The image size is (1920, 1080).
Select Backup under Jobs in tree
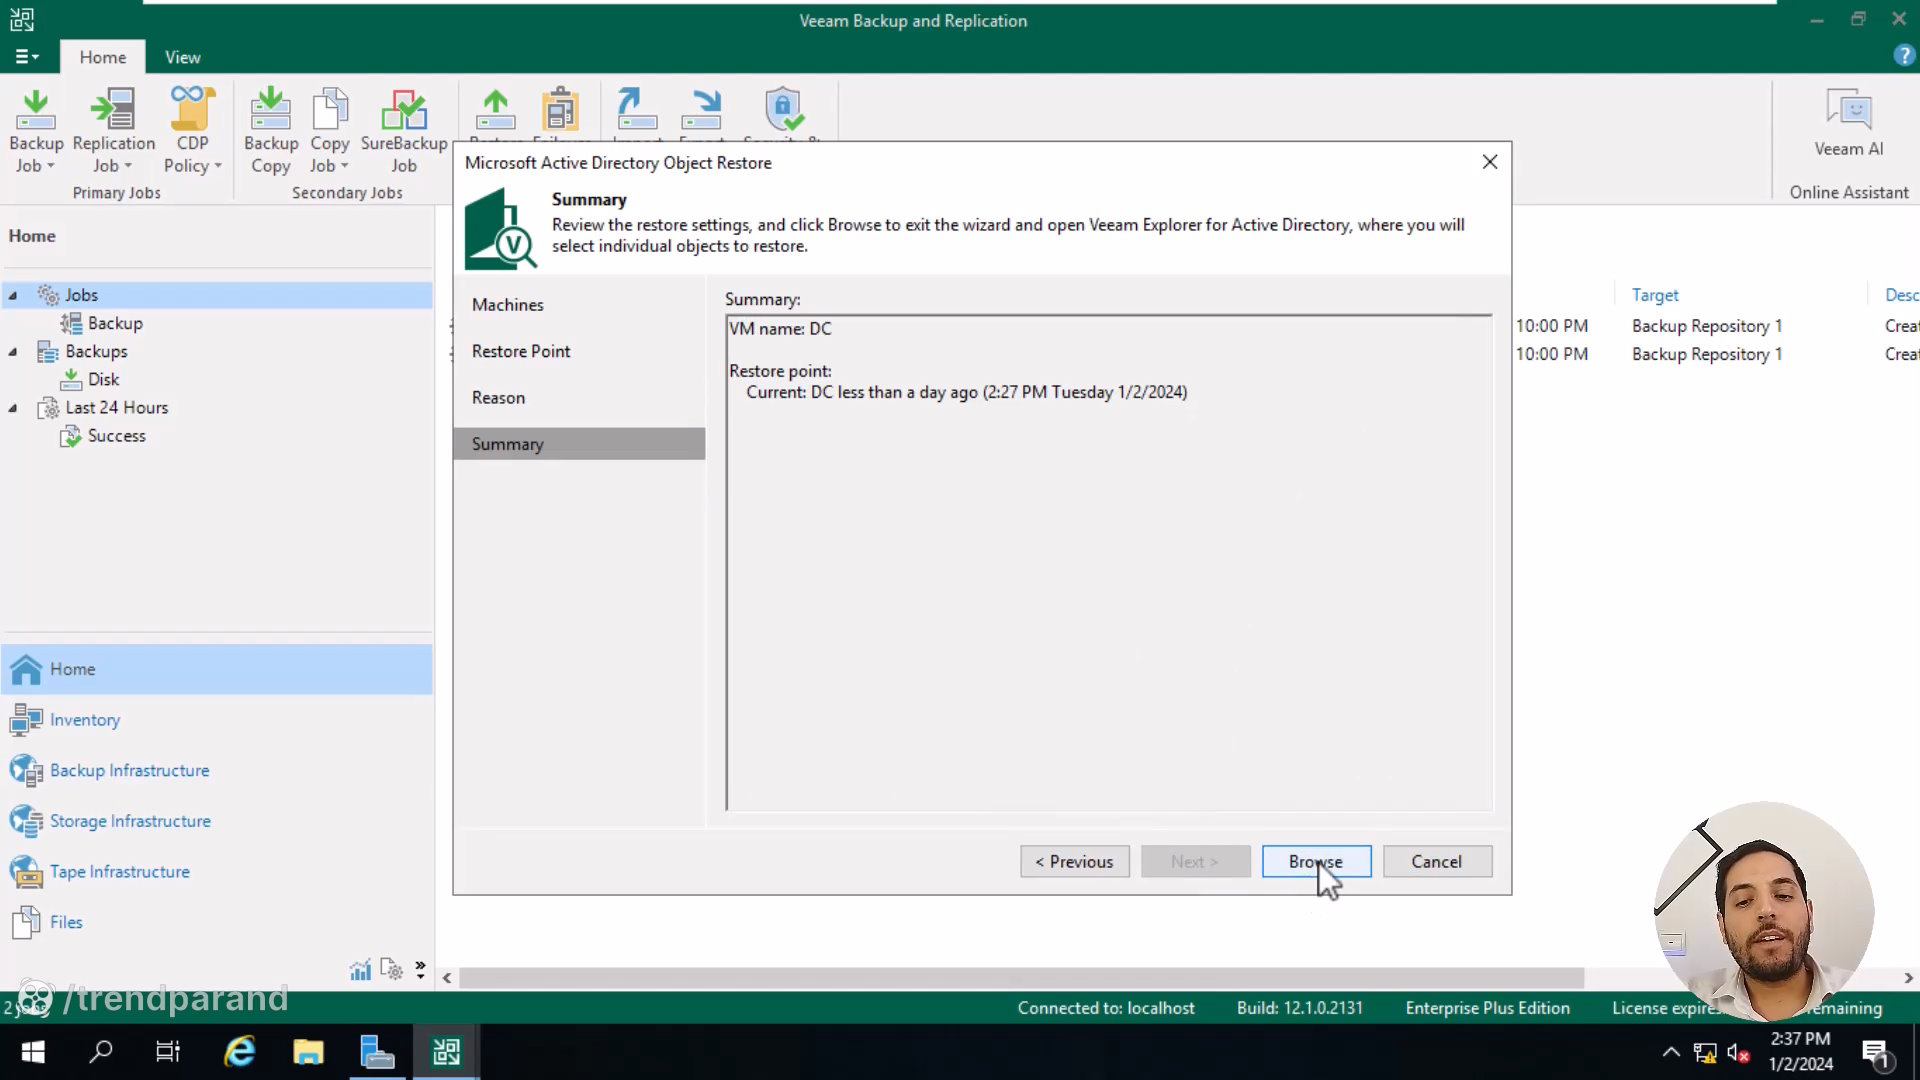coord(115,323)
